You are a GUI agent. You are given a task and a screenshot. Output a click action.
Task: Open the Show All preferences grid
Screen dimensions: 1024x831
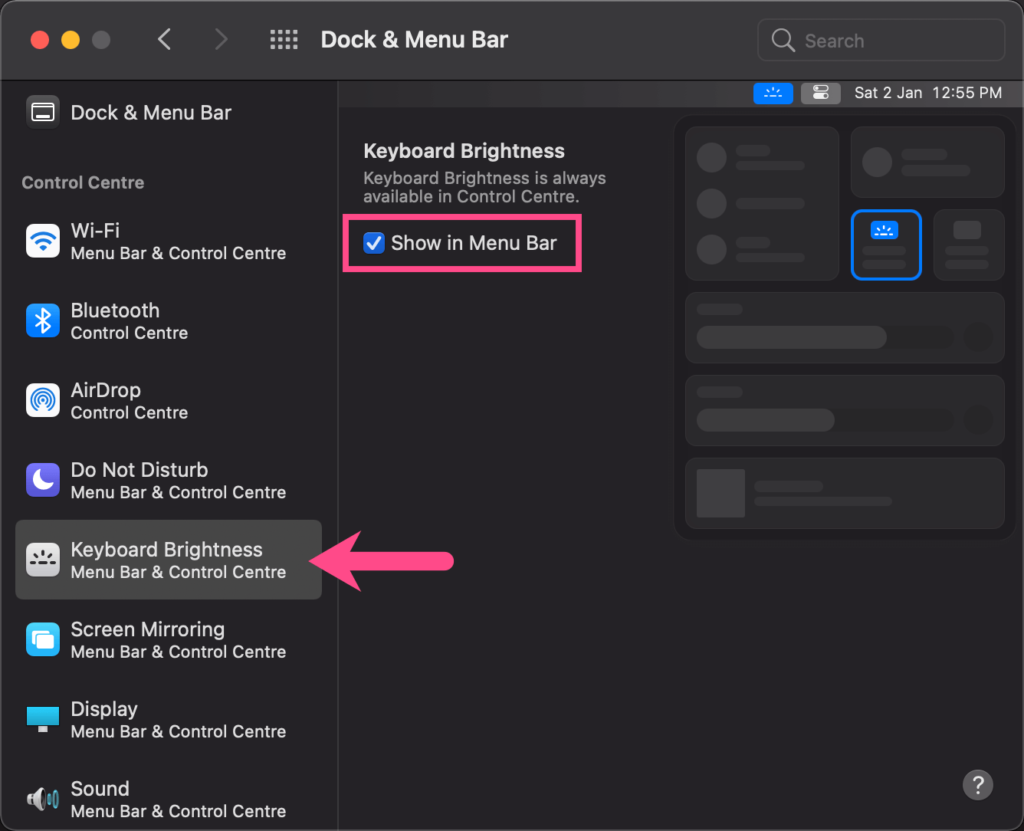[284, 39]
